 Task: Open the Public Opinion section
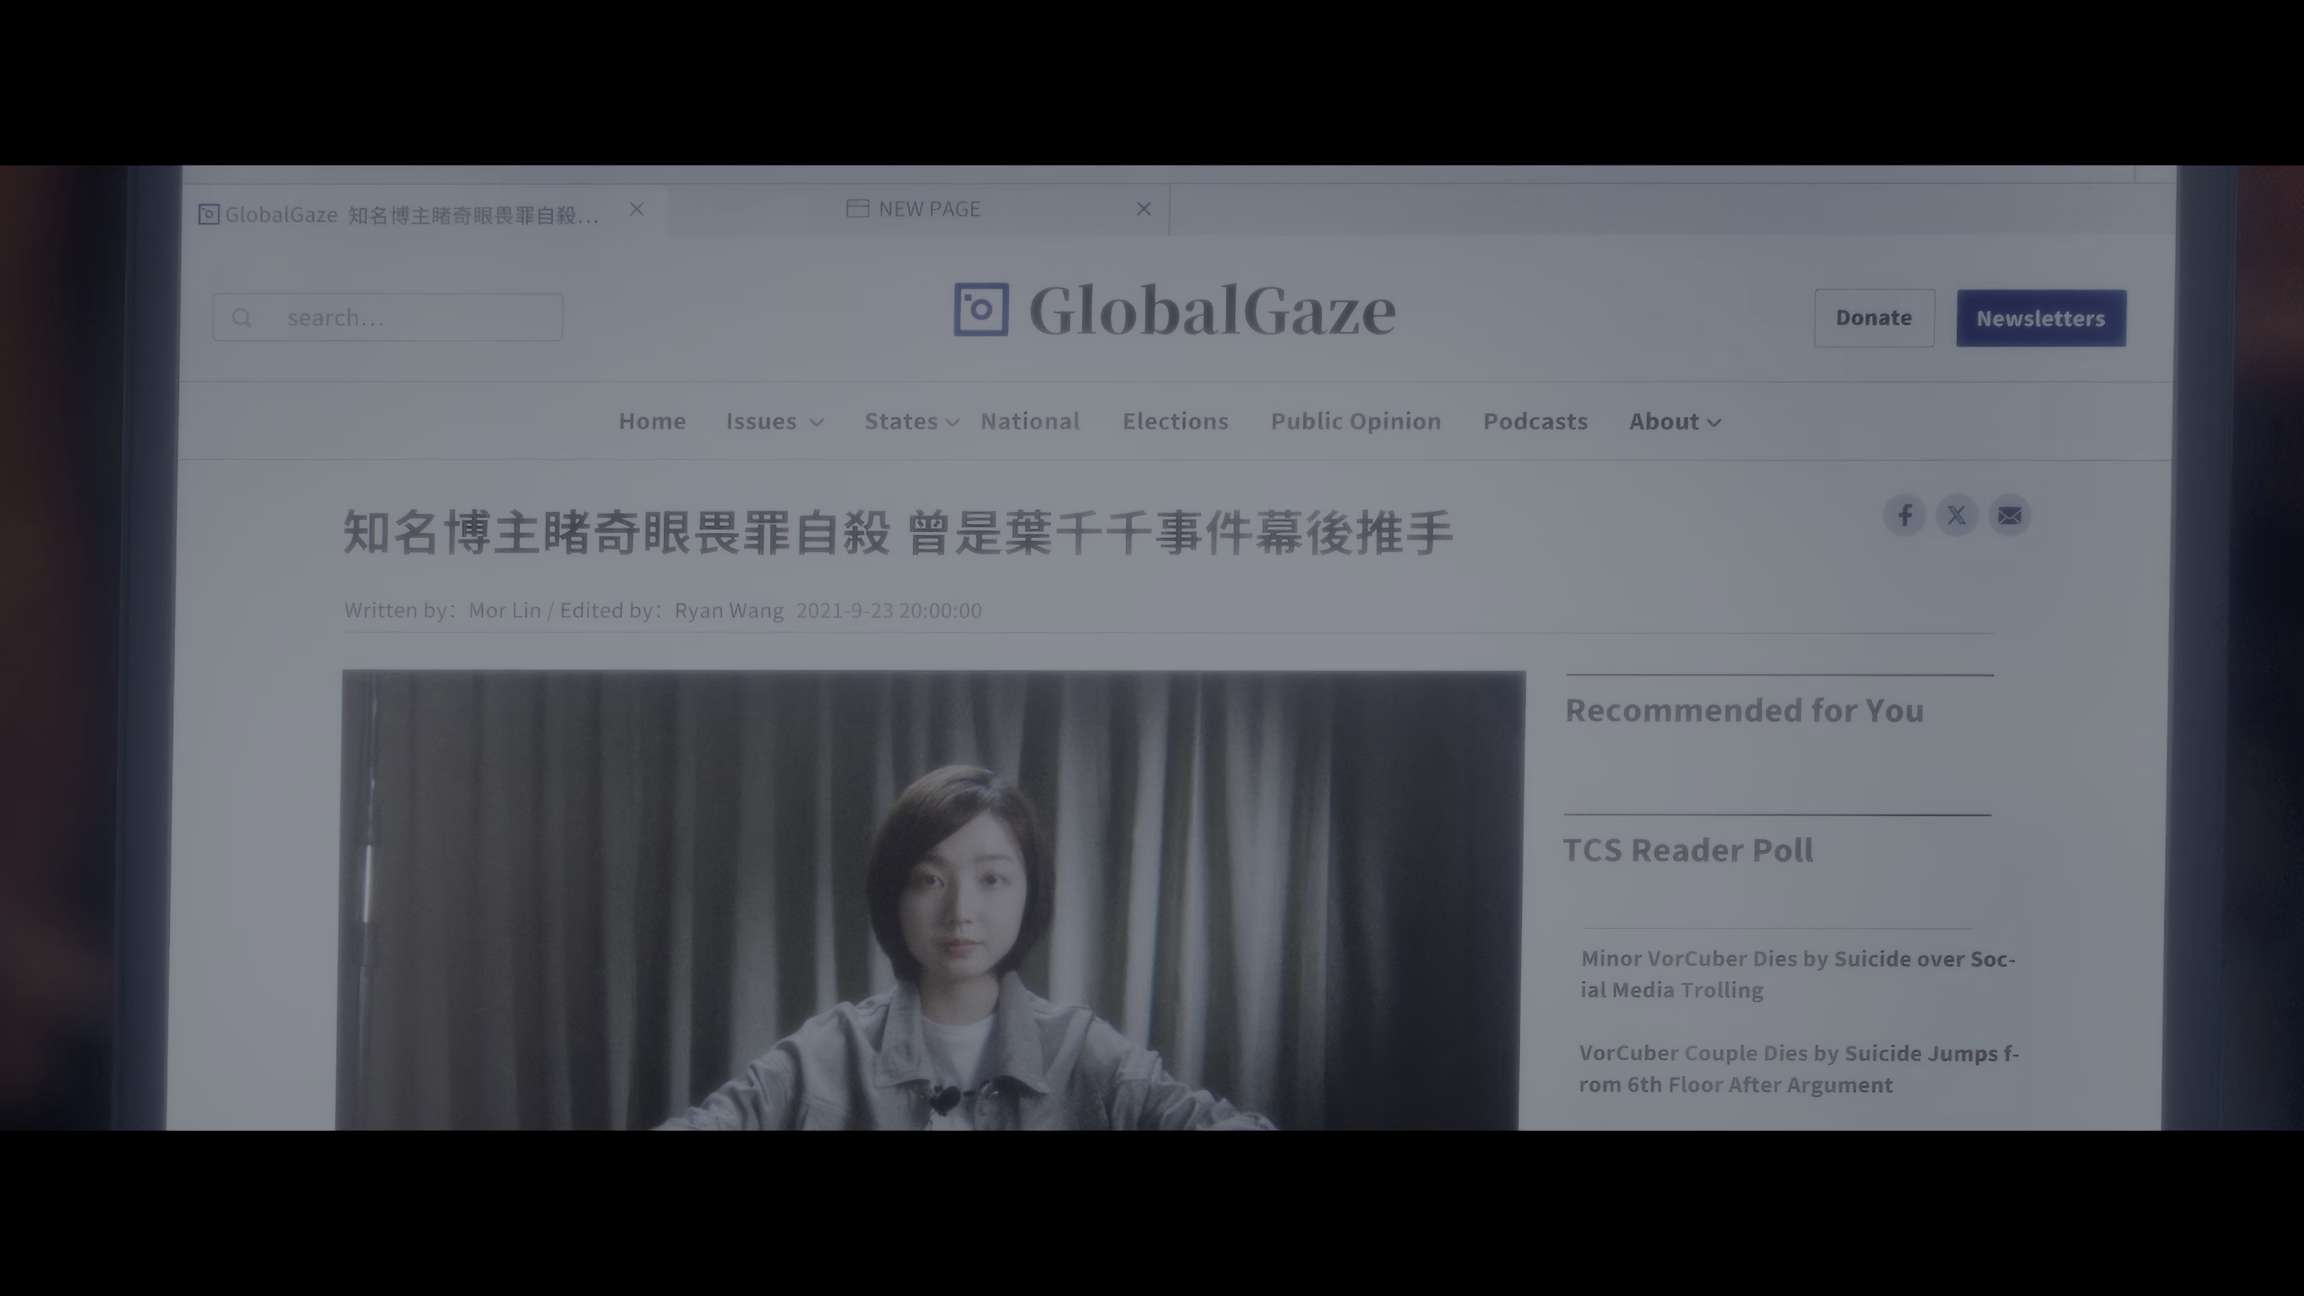click(x=1356, y=421)
